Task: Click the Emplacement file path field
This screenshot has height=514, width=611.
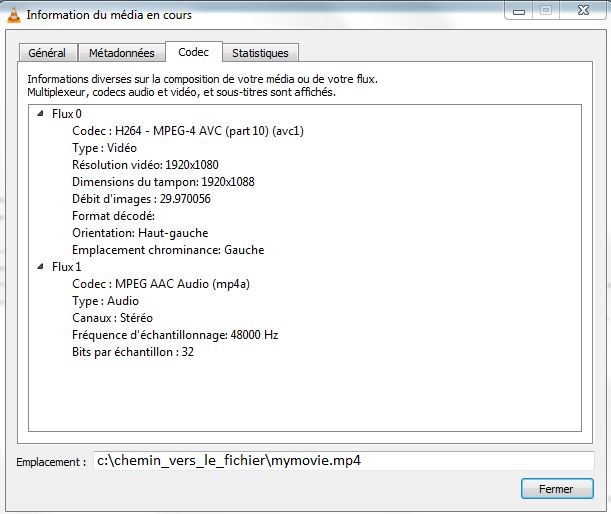Action: point(344,461)
